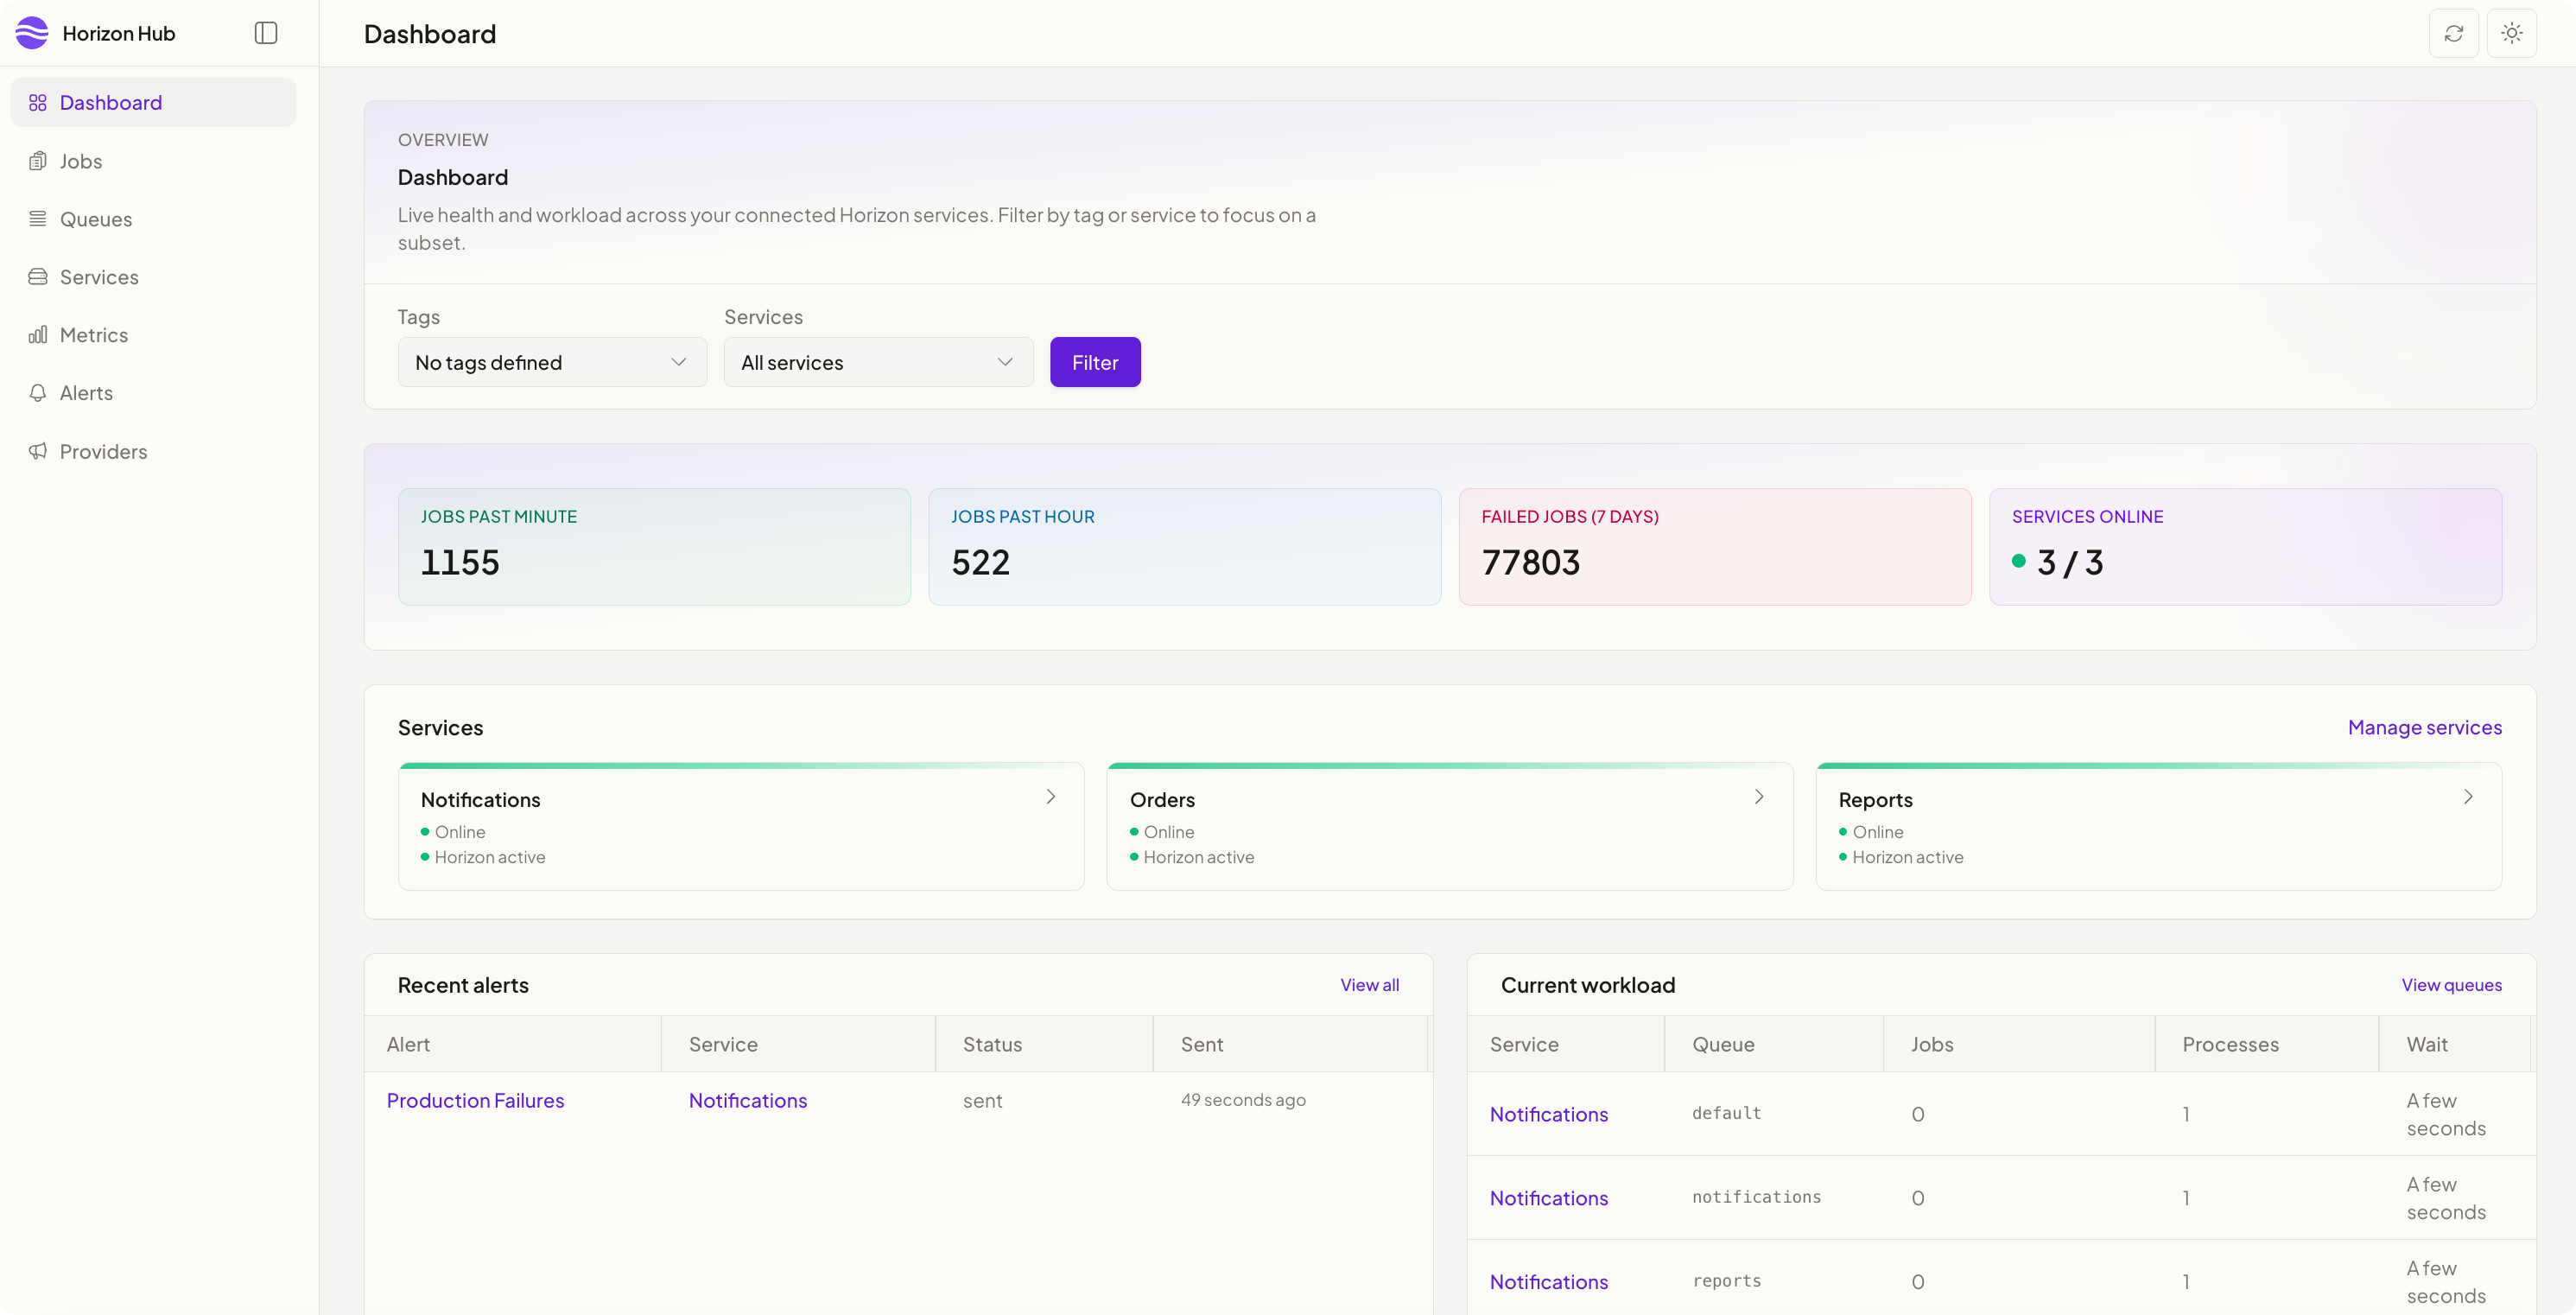Expand the Orders service card chevron

pos(1759,797)
